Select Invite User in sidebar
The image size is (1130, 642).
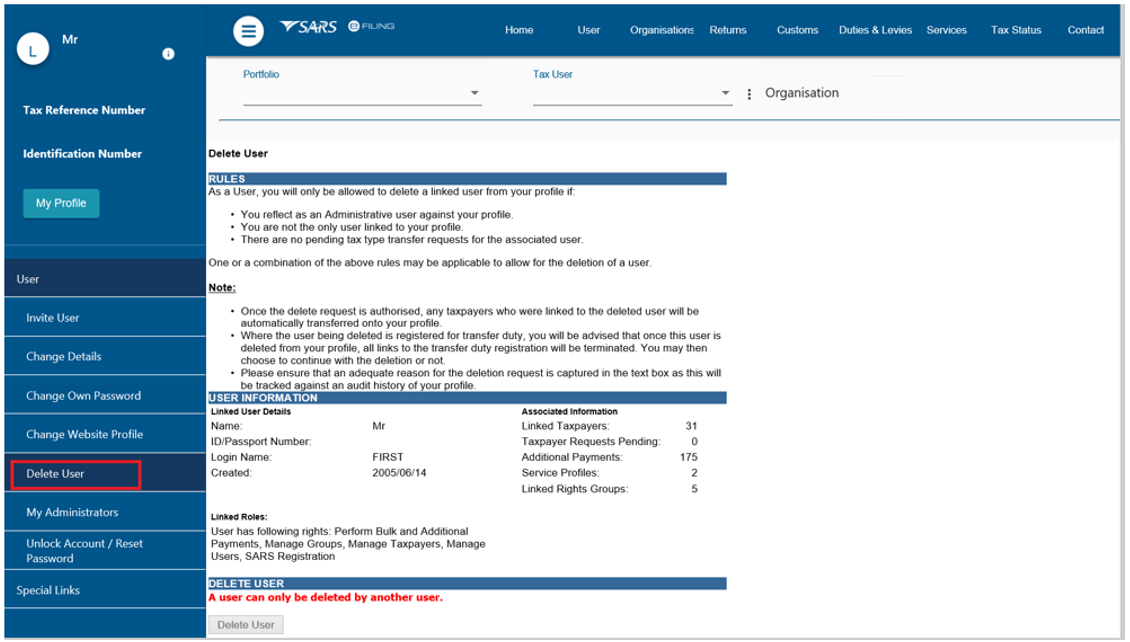coord(53,318)
